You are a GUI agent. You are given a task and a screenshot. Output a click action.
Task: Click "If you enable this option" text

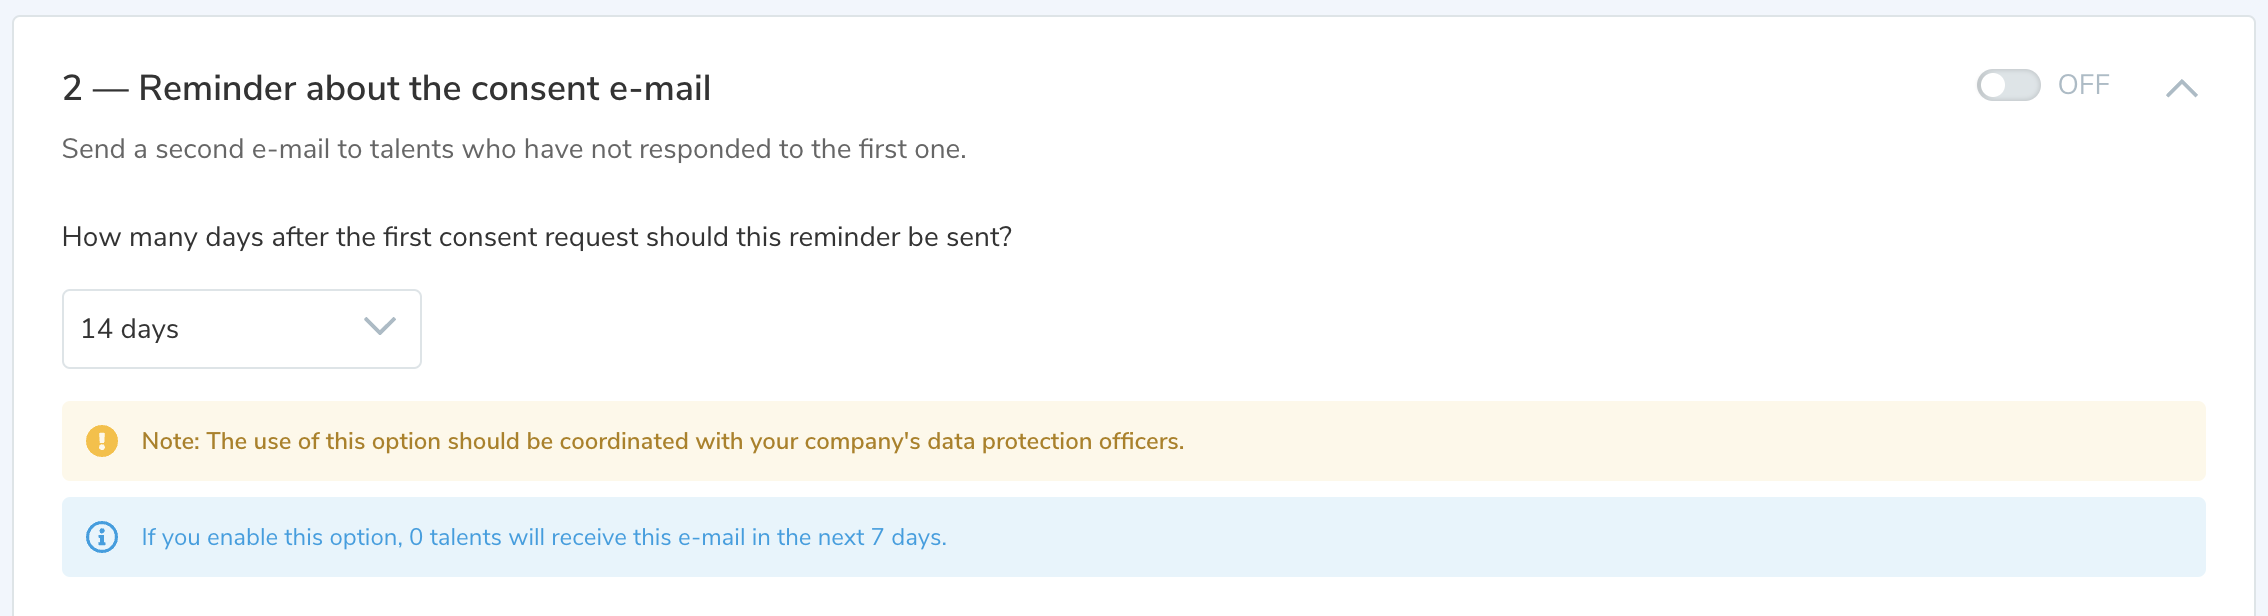pos(271,537)
